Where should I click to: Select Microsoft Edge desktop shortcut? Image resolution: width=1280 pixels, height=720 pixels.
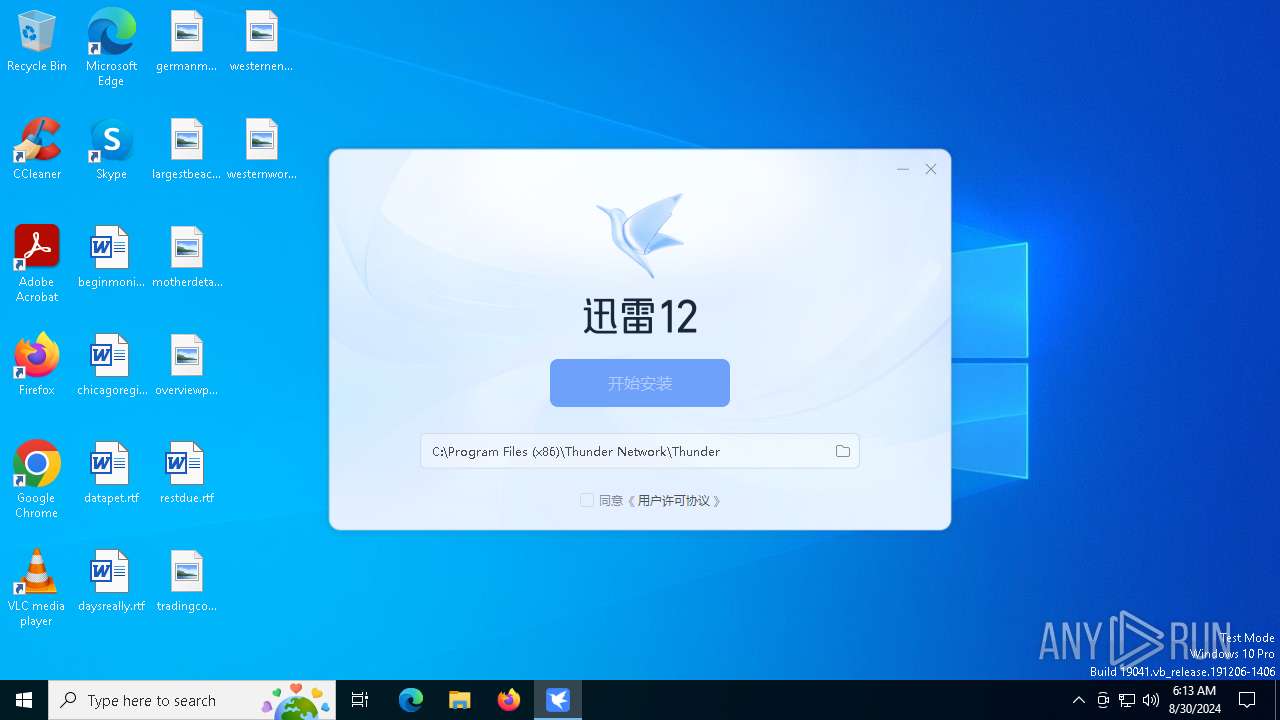click(x=111, y=48)
